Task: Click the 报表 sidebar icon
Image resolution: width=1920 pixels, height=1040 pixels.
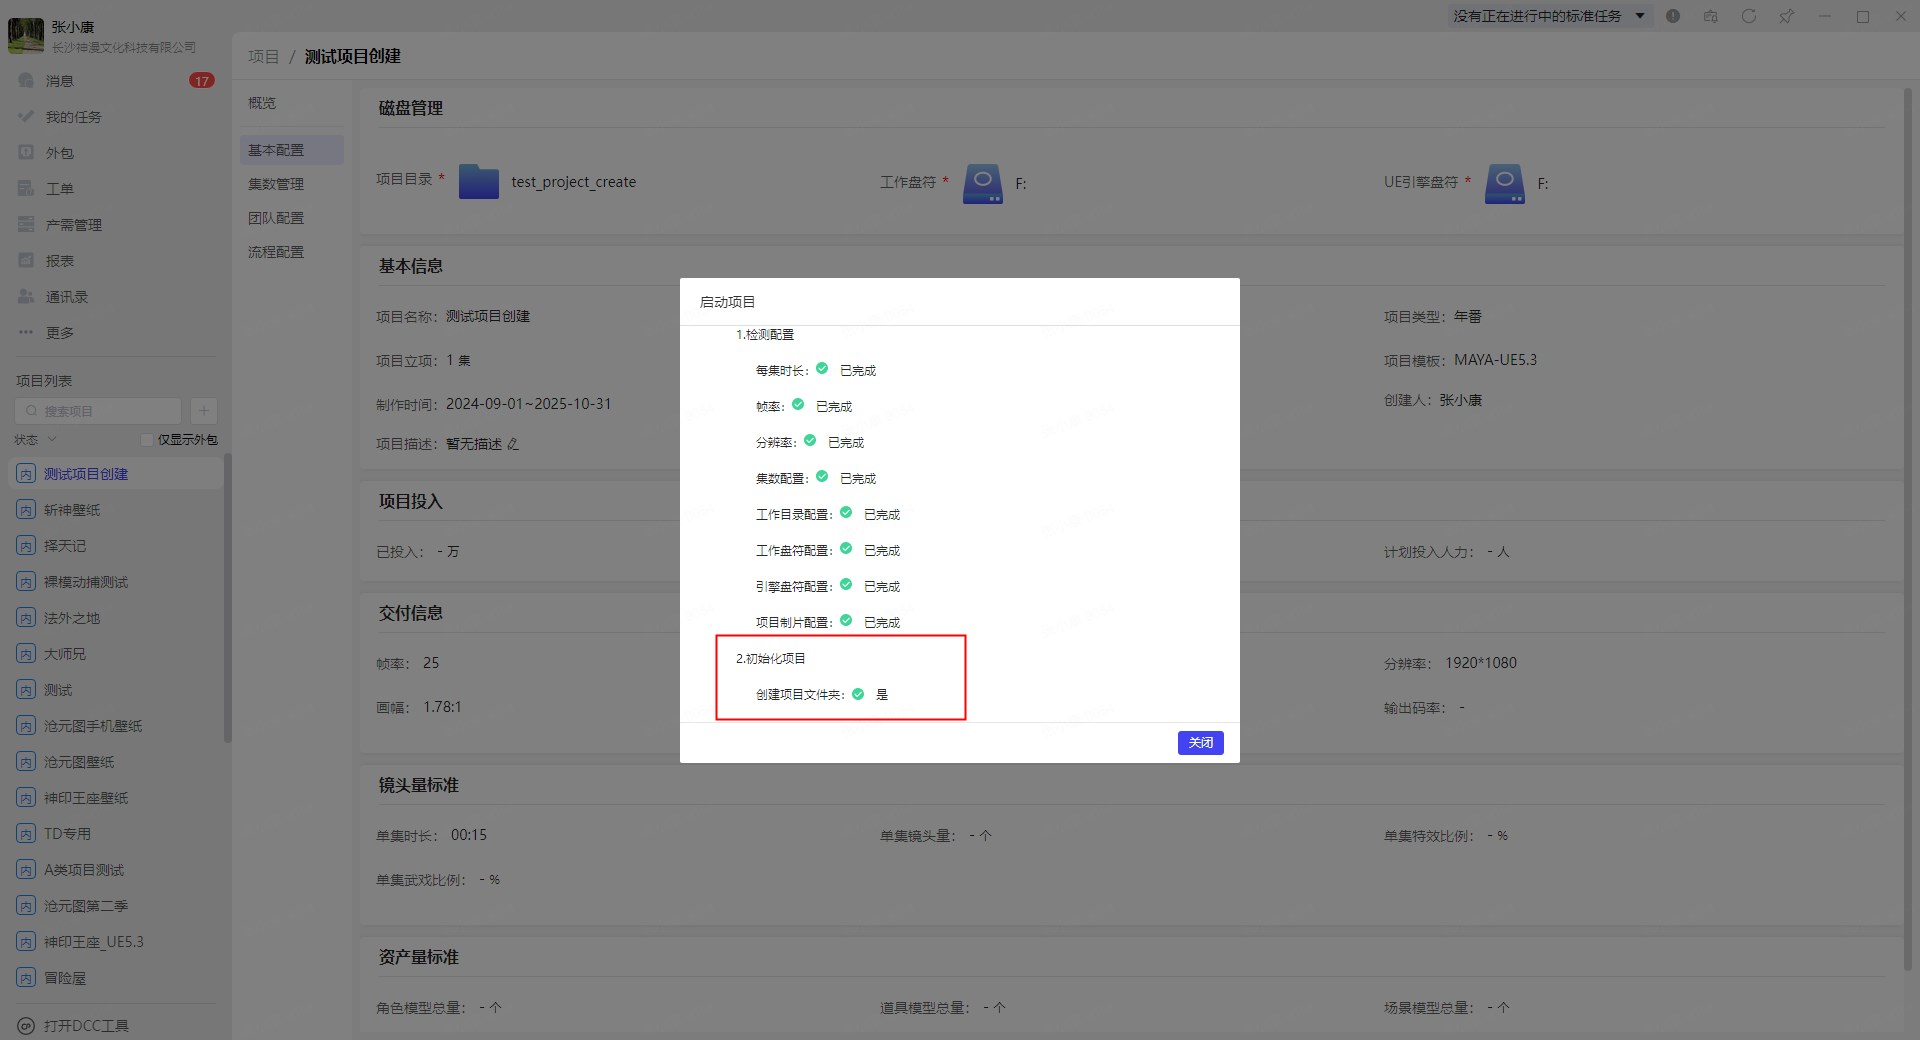Action: coord(26,260)
